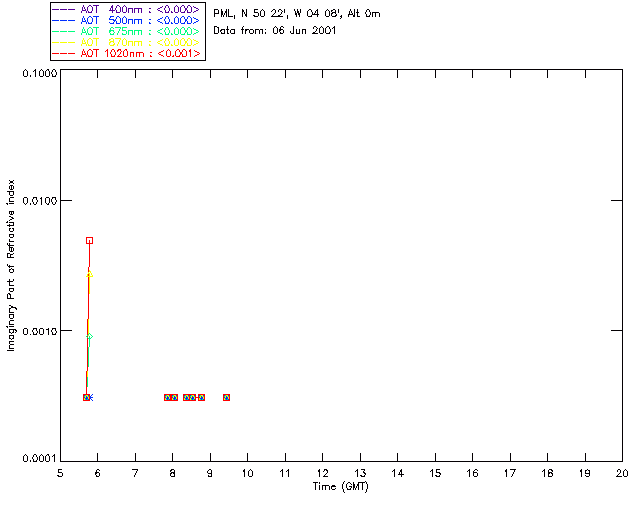Click the 0.0010 y-axis tick label
Image resolution: width=640 pixels, height=512 pixels.
click(x=40, y=331)
